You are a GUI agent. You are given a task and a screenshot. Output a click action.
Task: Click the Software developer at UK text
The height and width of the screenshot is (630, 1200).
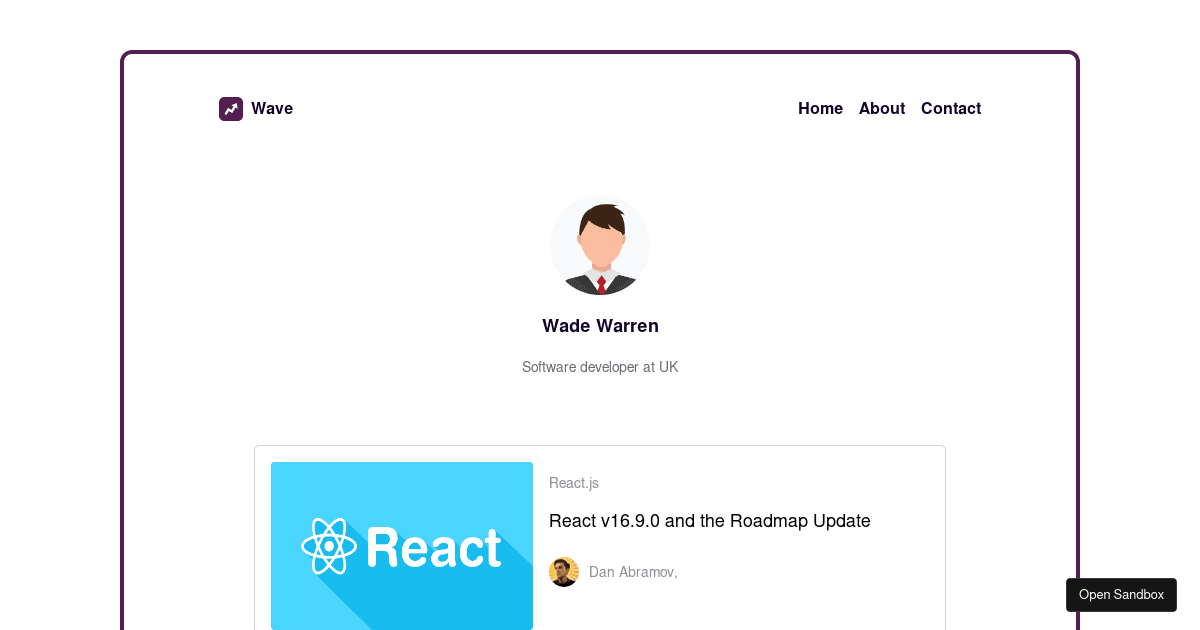point(600,367)
